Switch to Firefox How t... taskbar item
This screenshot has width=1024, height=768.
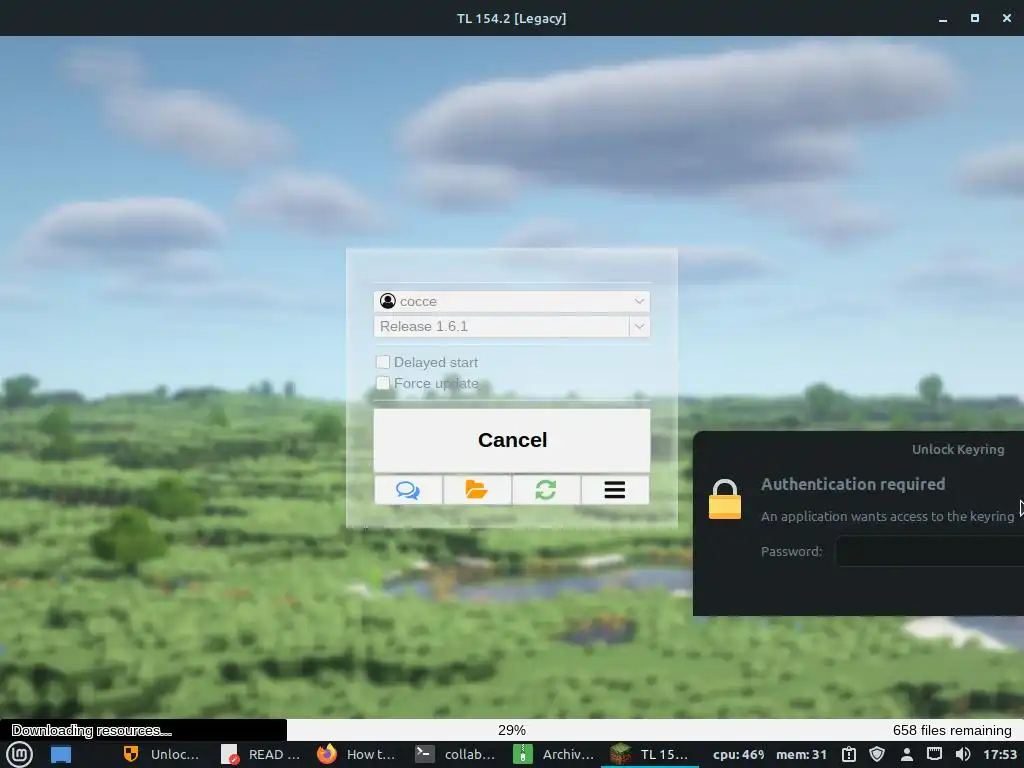357,754
